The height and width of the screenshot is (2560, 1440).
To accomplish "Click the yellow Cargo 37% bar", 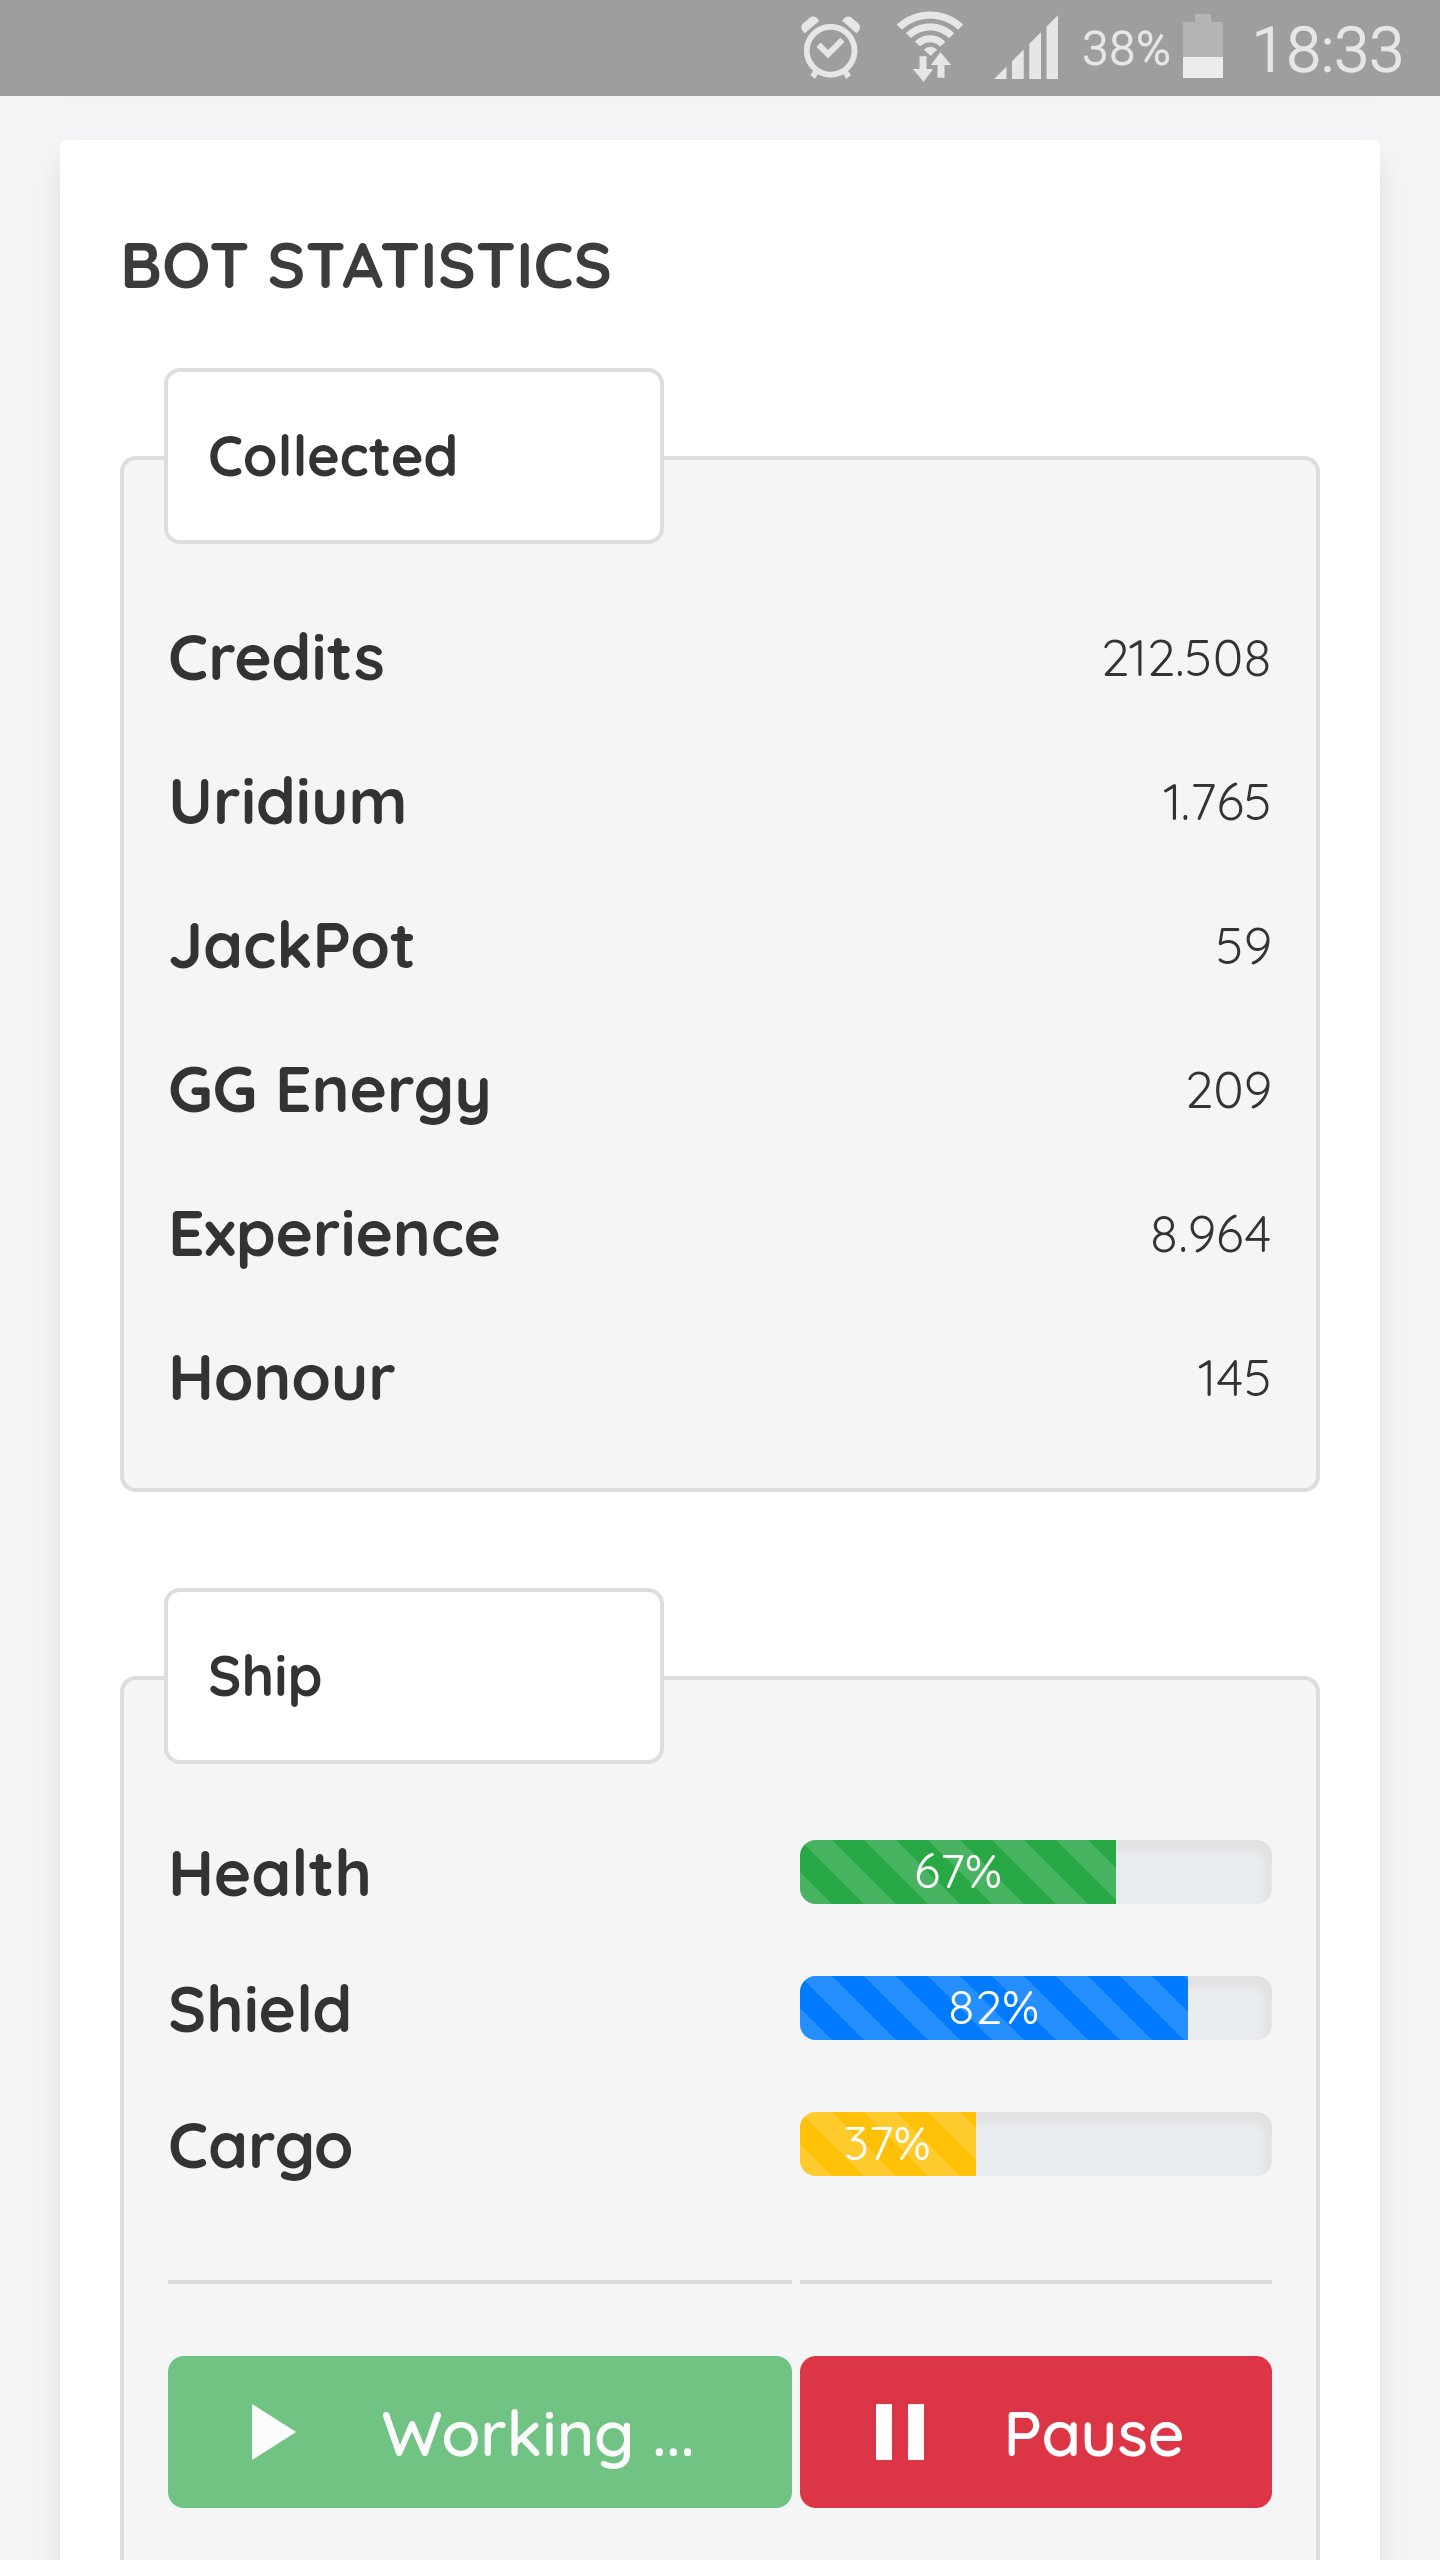I will [1036, 2144].
